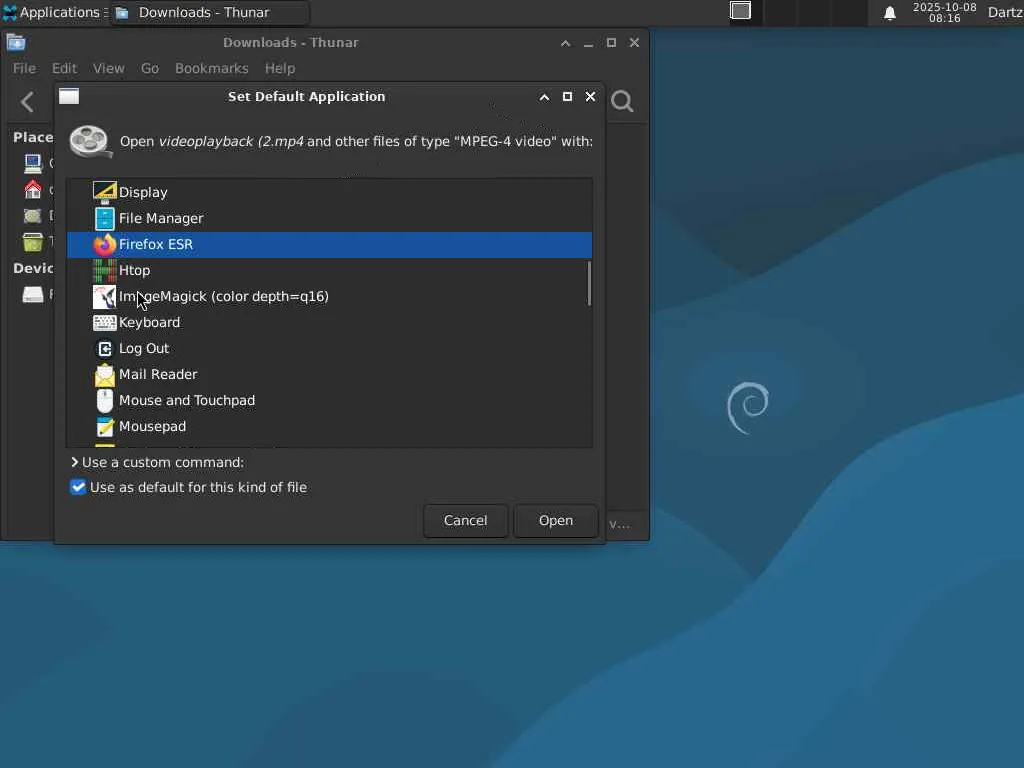The image size is (1024, 768).
Task: Select the Htop application icon
Action: point(104,270)
